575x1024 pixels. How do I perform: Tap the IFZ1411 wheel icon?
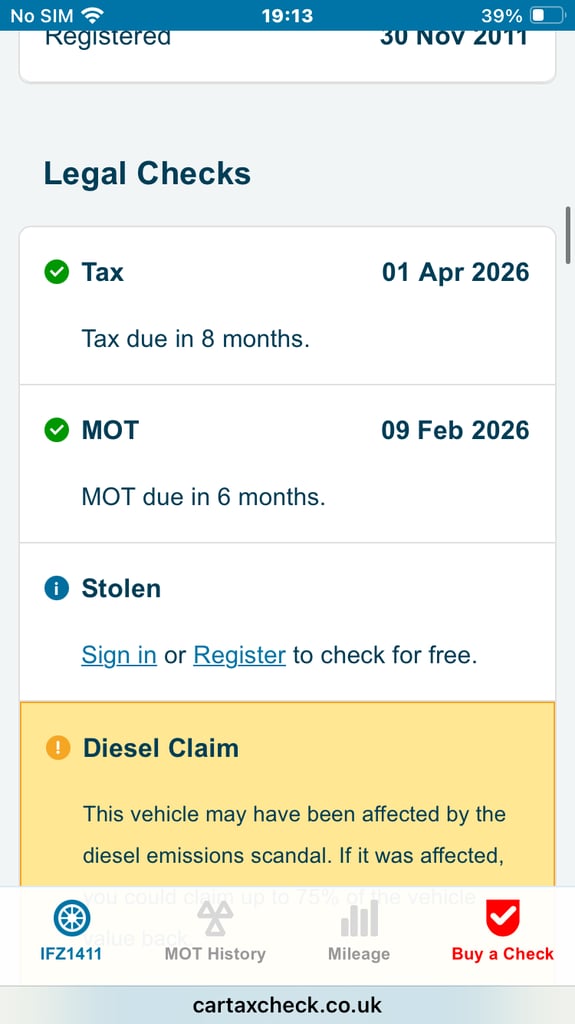point(71,918)
